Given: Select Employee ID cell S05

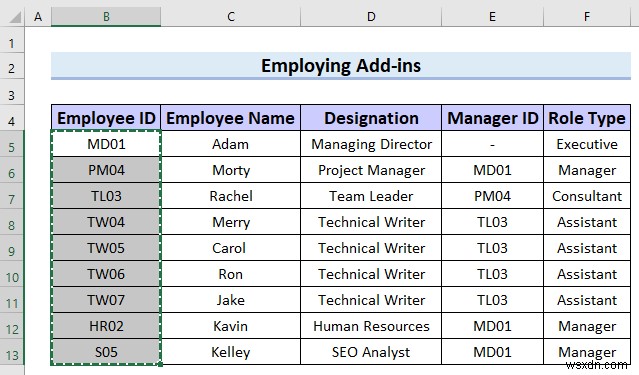Looking at the screenshot, I should pyautogui.click(x=106, y=352).
